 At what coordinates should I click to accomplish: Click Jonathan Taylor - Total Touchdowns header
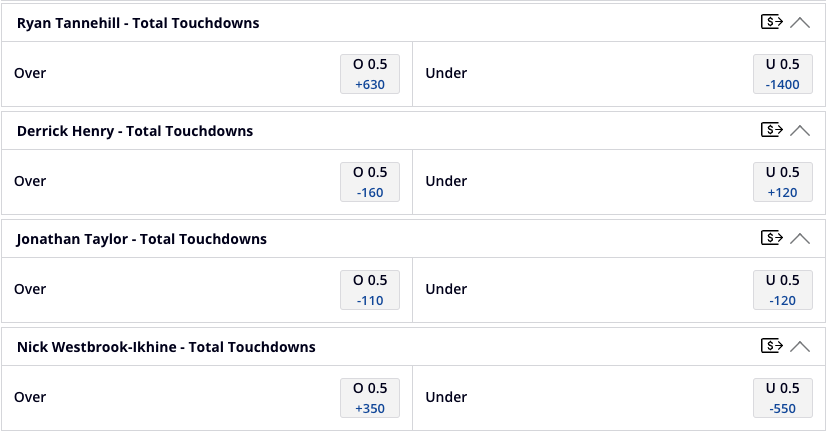tap(142, 239)
